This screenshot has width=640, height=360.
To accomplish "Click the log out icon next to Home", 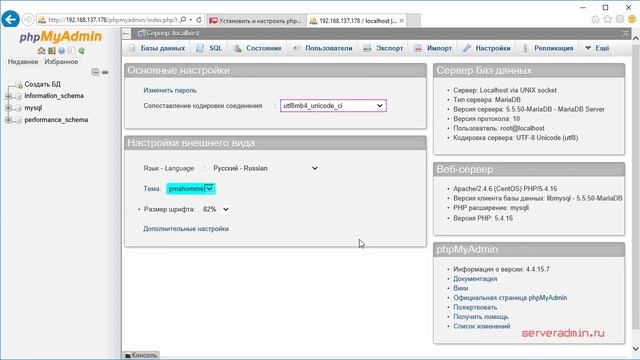I will click(x=51, y=51).
